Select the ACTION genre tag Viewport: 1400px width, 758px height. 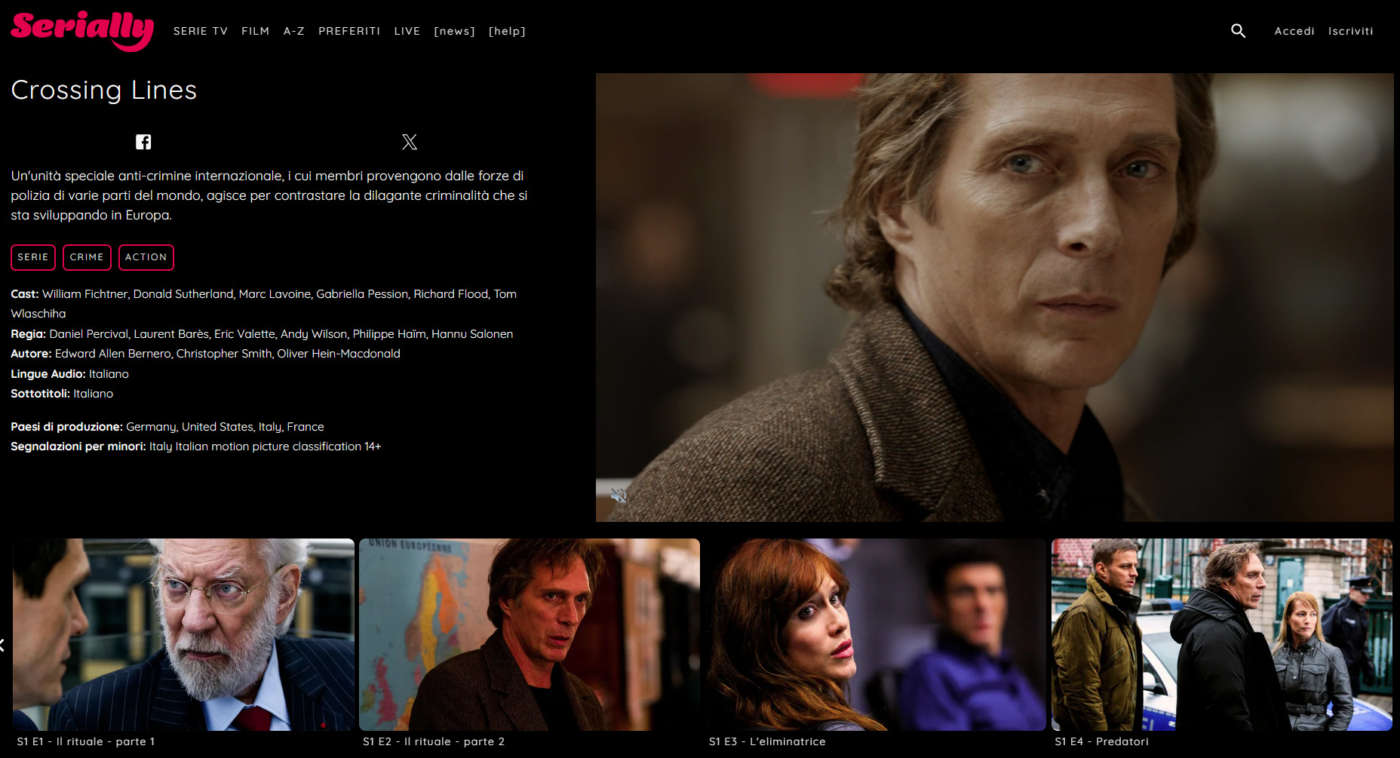point(146,257)
